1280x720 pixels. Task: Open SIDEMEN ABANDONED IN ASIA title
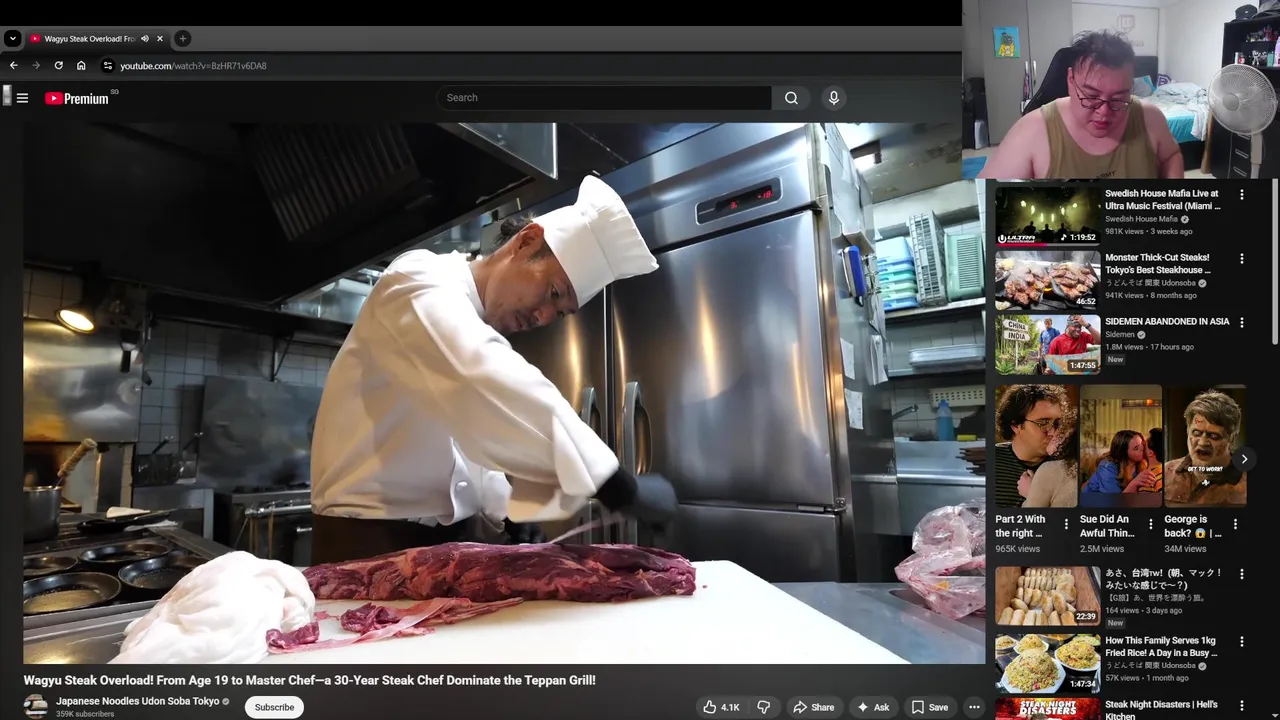point(1167,322)
